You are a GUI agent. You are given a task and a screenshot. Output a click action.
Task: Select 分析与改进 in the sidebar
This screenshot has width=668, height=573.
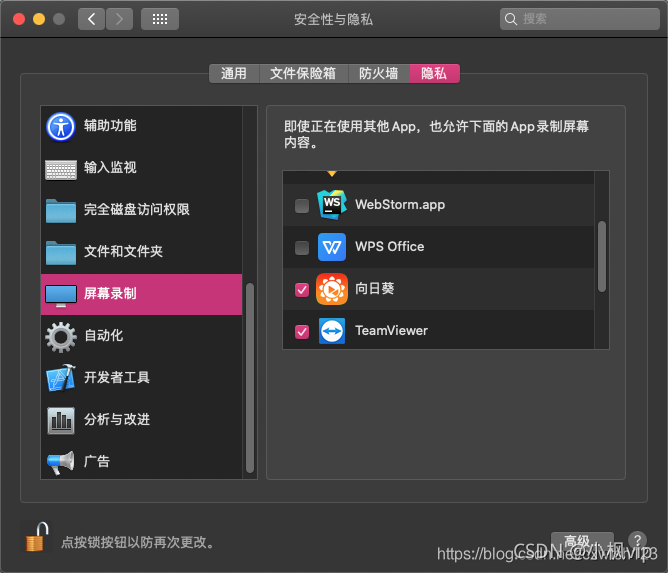pyautogui.click(x=141, y=420)
